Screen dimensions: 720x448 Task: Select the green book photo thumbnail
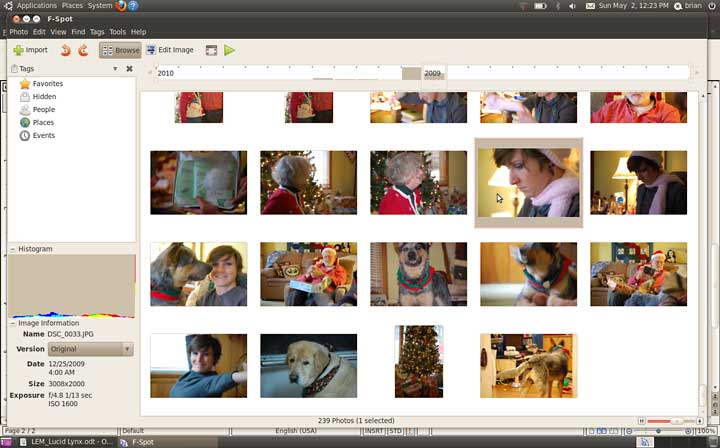tap(198, 183)
